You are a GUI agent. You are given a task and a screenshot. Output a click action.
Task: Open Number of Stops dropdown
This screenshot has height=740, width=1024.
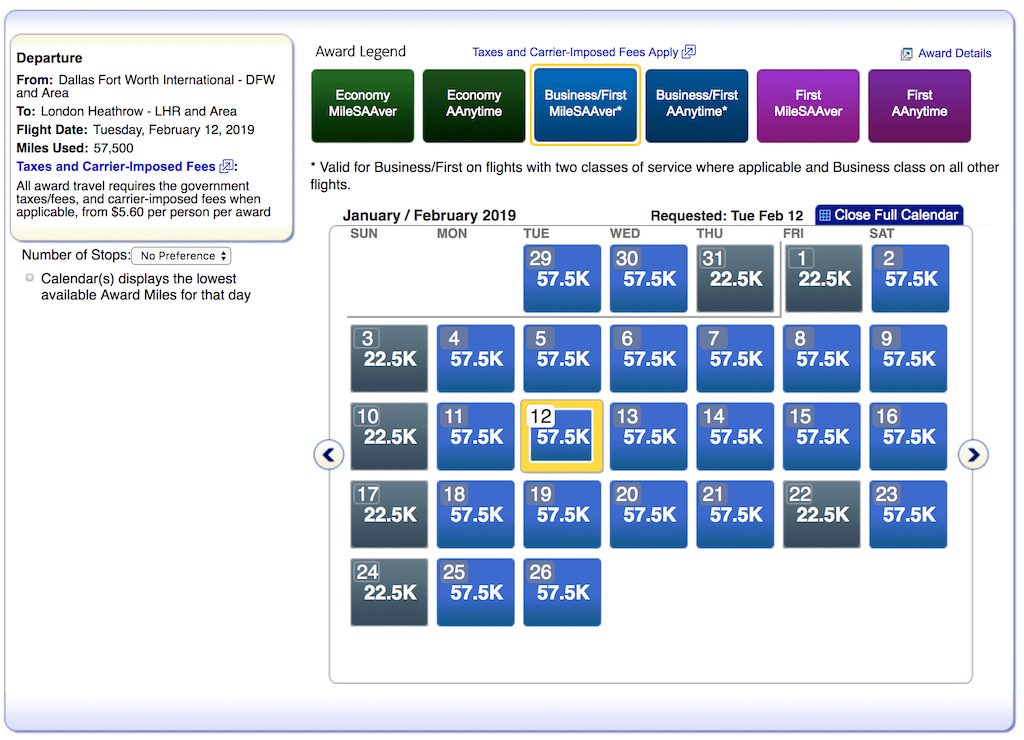[181, 255]
